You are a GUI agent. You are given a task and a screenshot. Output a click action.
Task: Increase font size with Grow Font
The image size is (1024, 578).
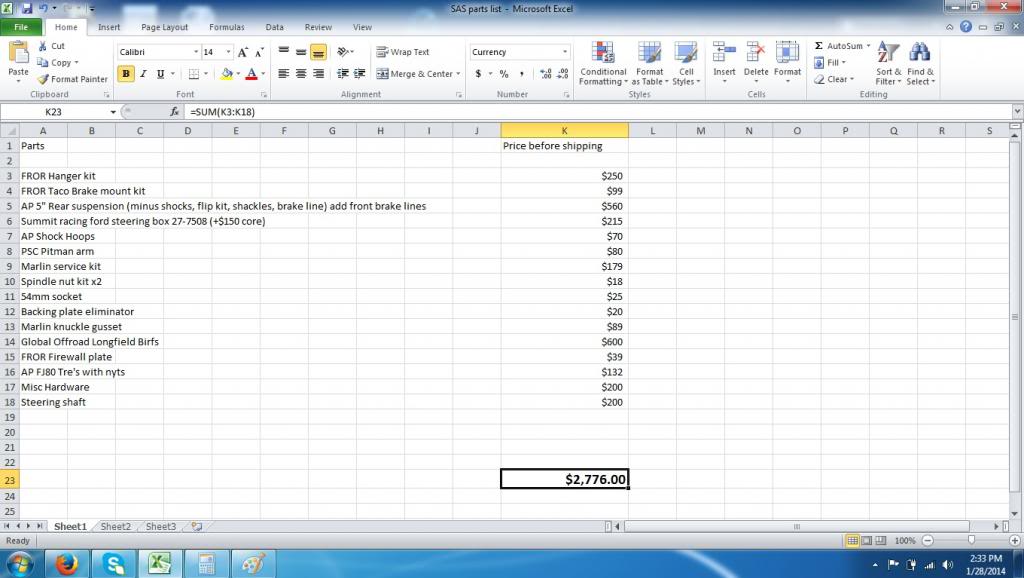[x=243, y=52]
